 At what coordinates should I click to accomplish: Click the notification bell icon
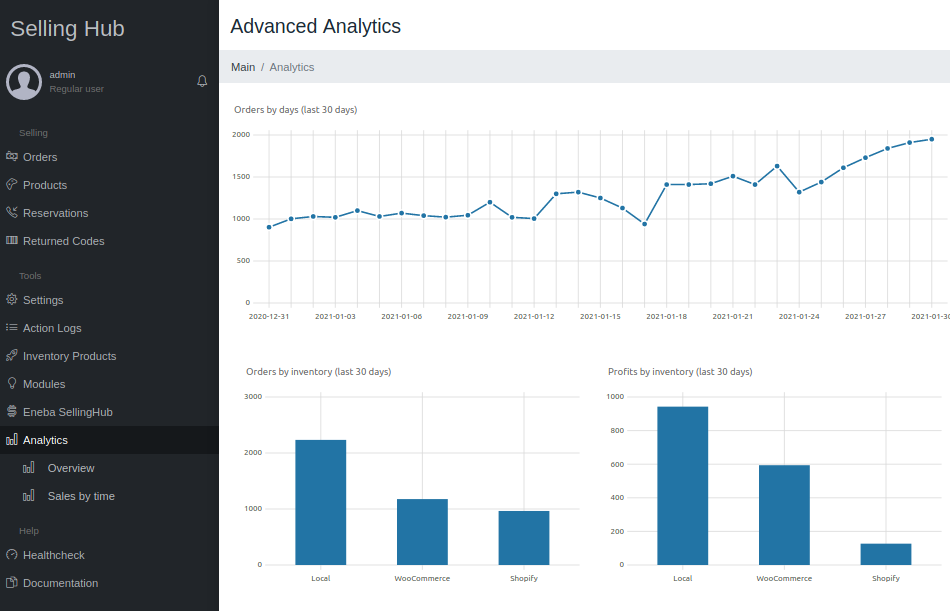(202, 81)
